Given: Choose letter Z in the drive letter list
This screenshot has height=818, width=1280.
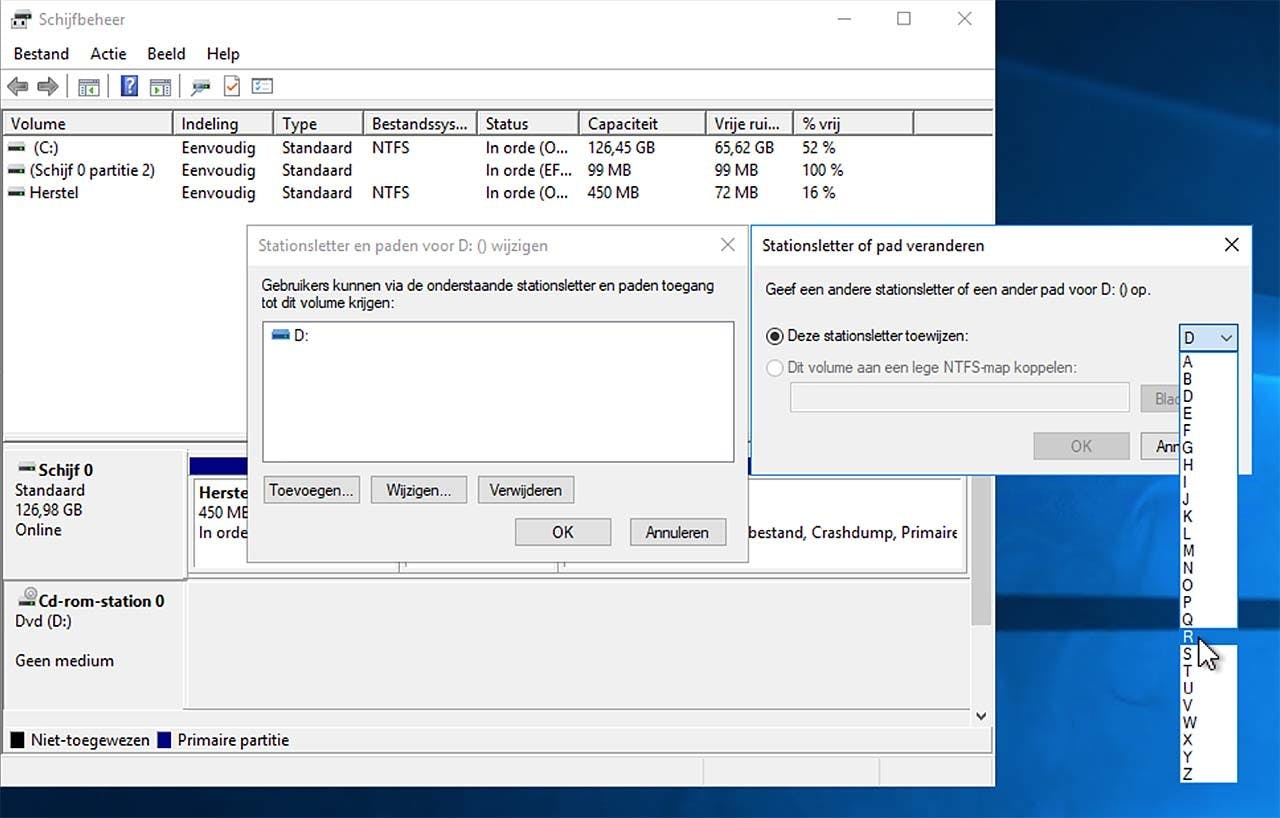Looking at the screenshot, I should click(x=1188, y=774).
